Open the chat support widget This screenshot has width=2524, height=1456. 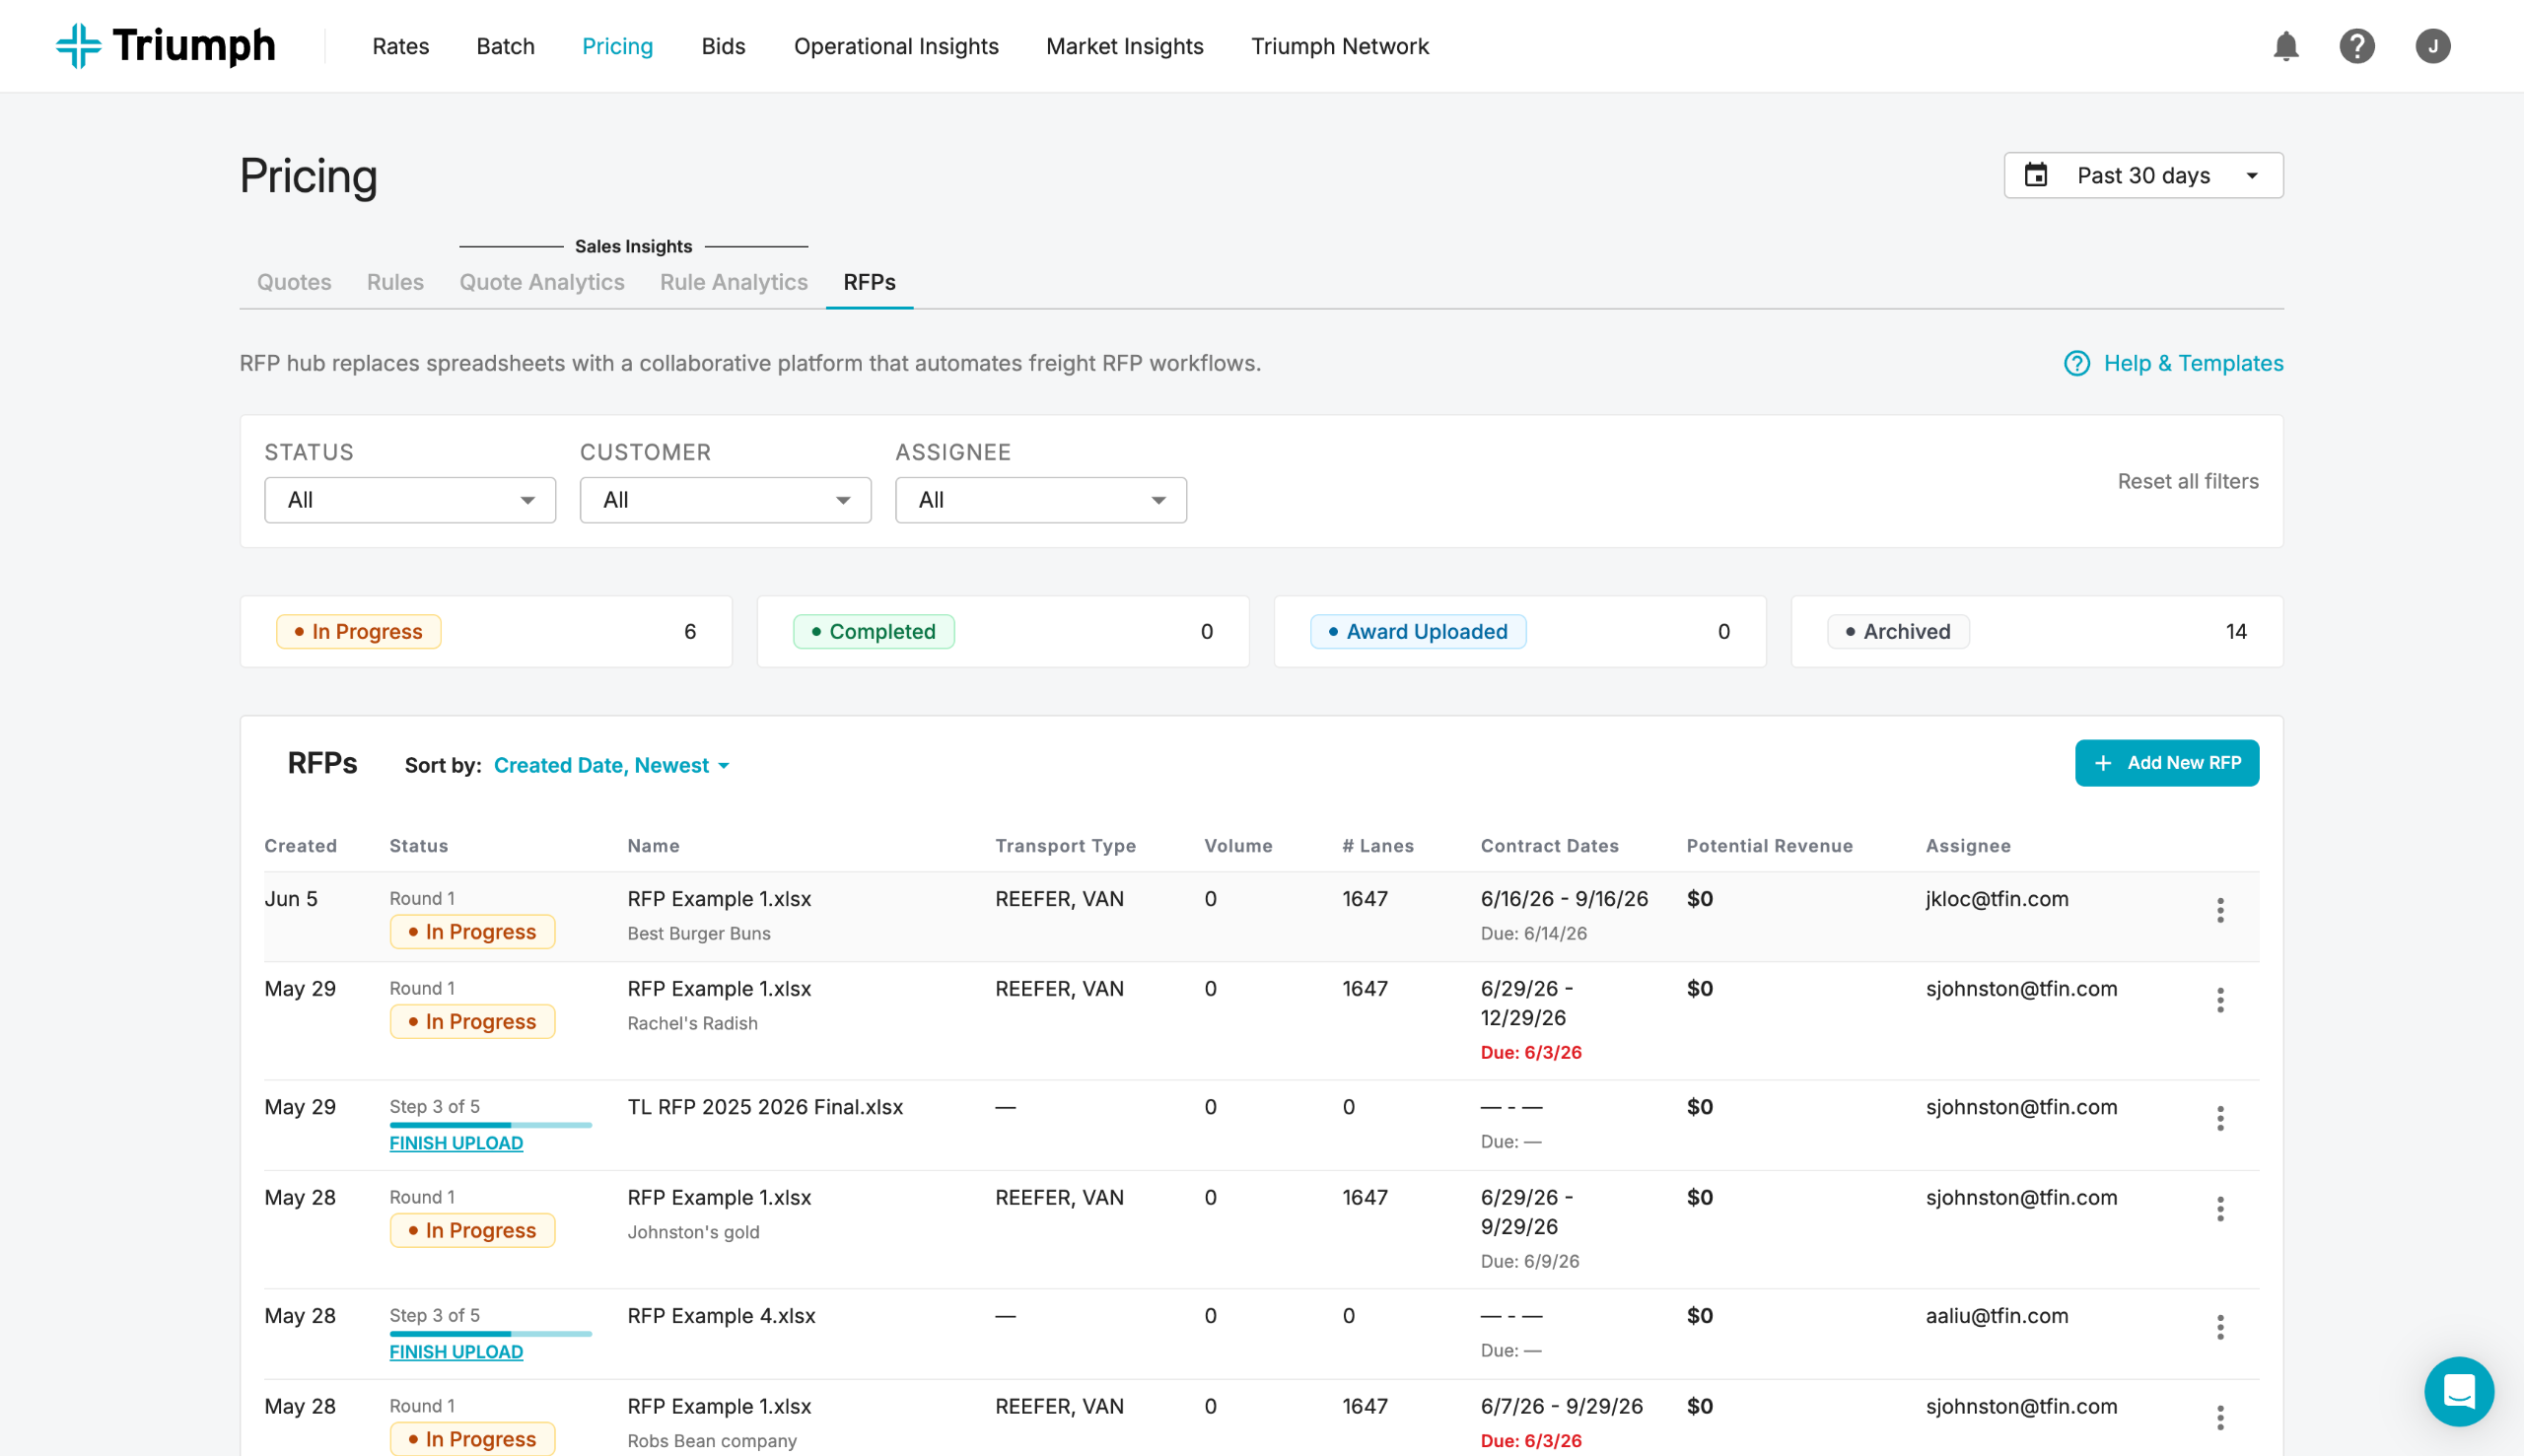tap(2458, 1391)
